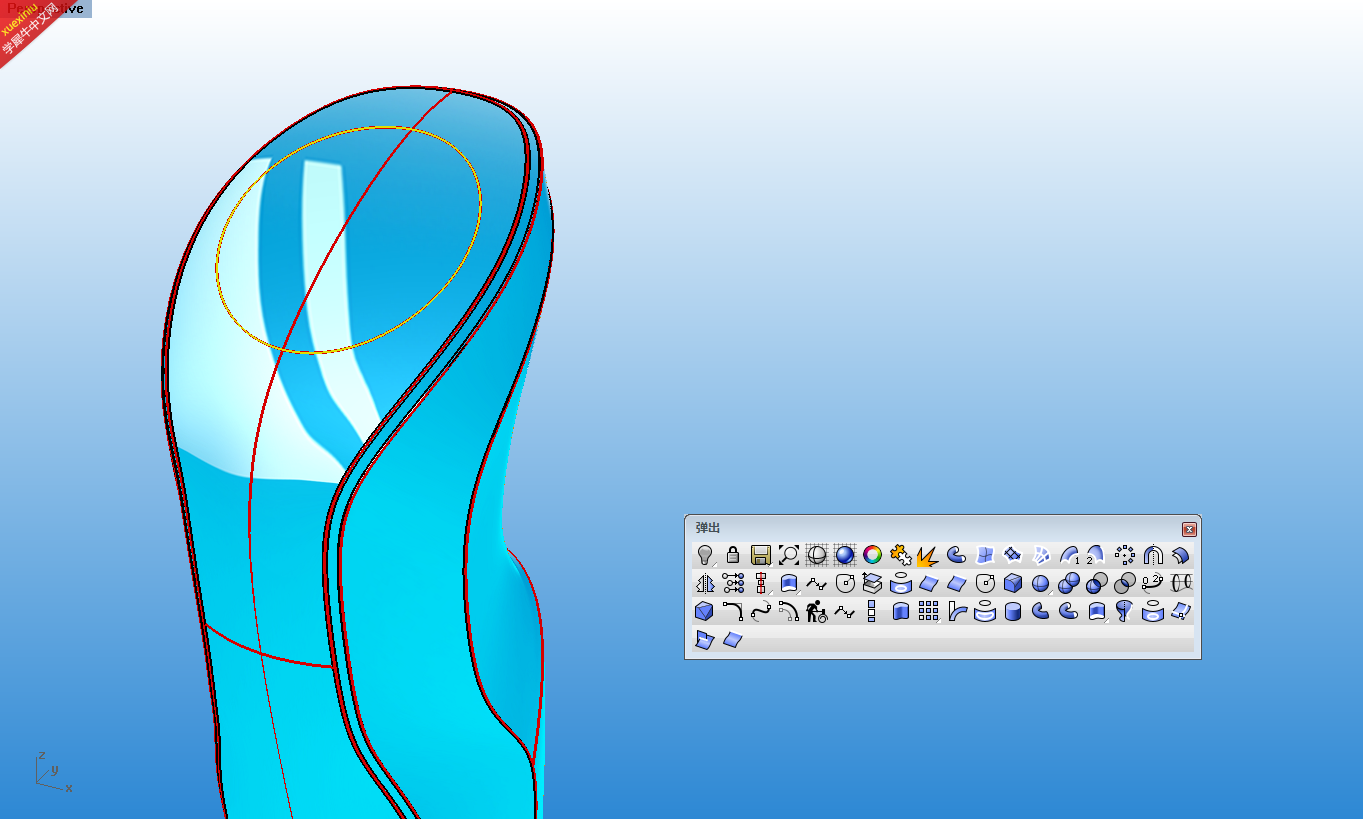Click the nodes and arrows align icon

click(733, 583)
